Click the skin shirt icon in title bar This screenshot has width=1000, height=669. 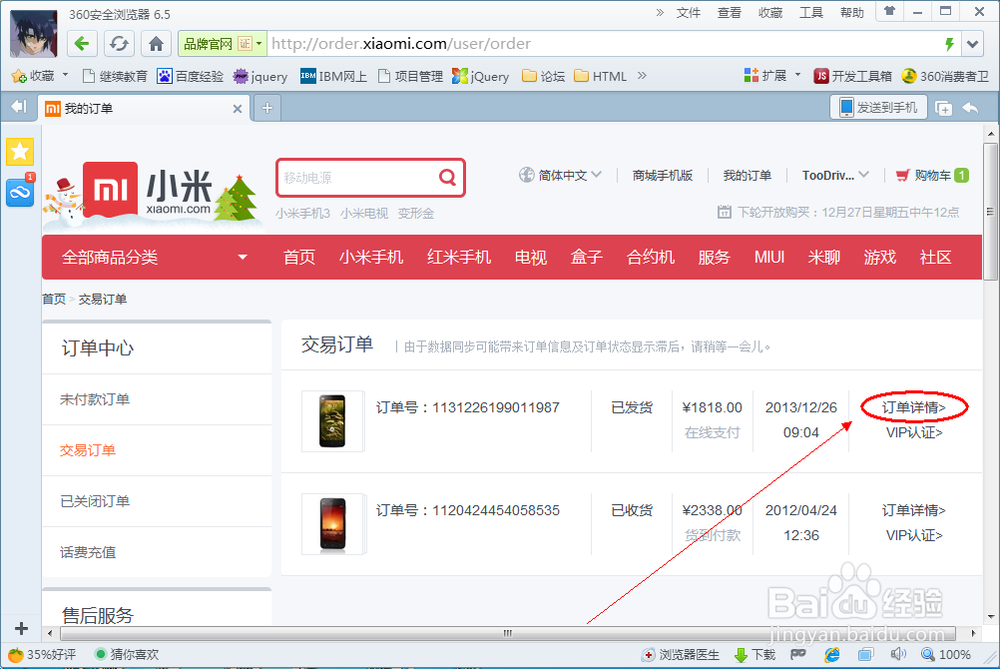(889, 11)
